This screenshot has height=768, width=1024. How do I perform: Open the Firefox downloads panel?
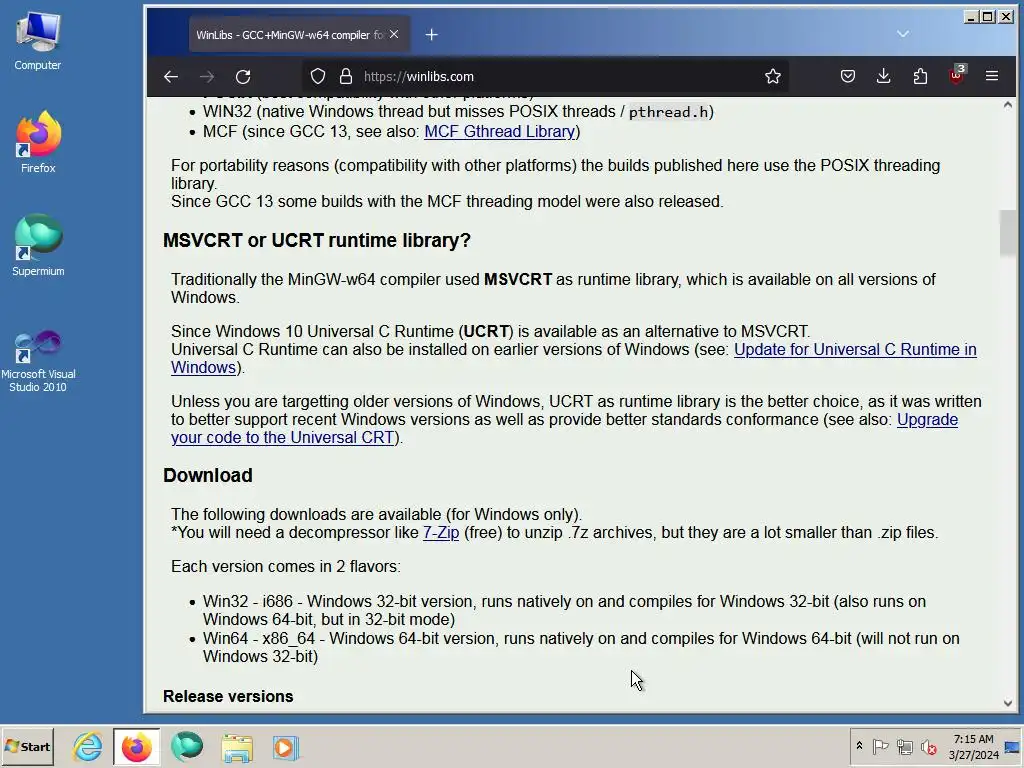884,76
